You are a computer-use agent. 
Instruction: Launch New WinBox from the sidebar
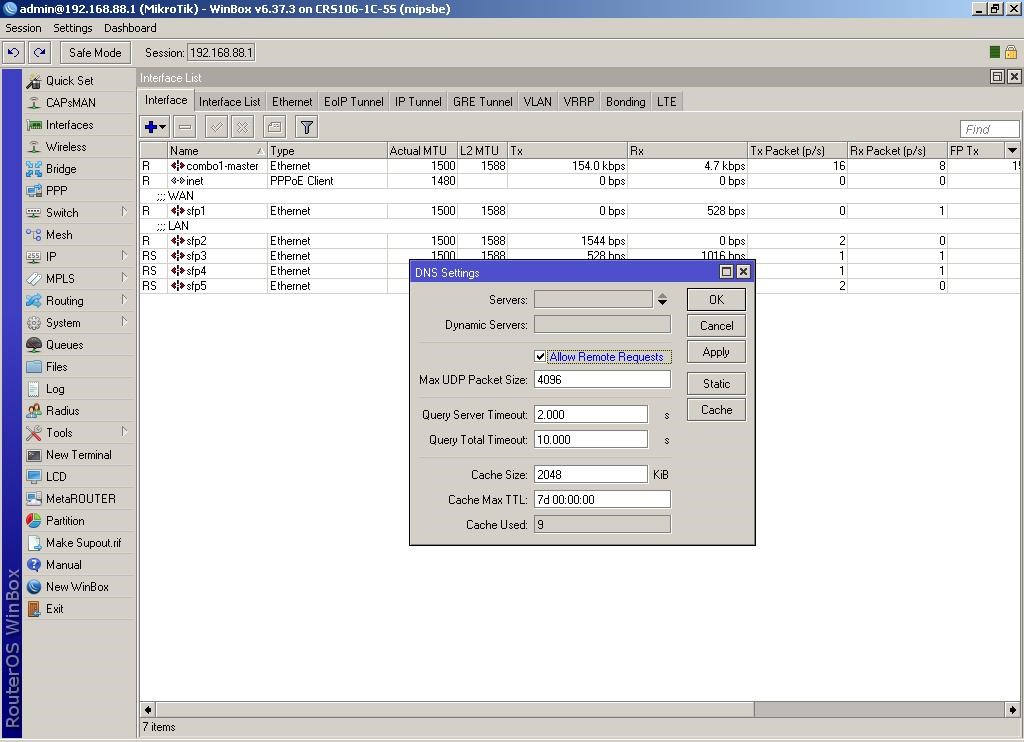pyautogui.click(x=73, y=586)
